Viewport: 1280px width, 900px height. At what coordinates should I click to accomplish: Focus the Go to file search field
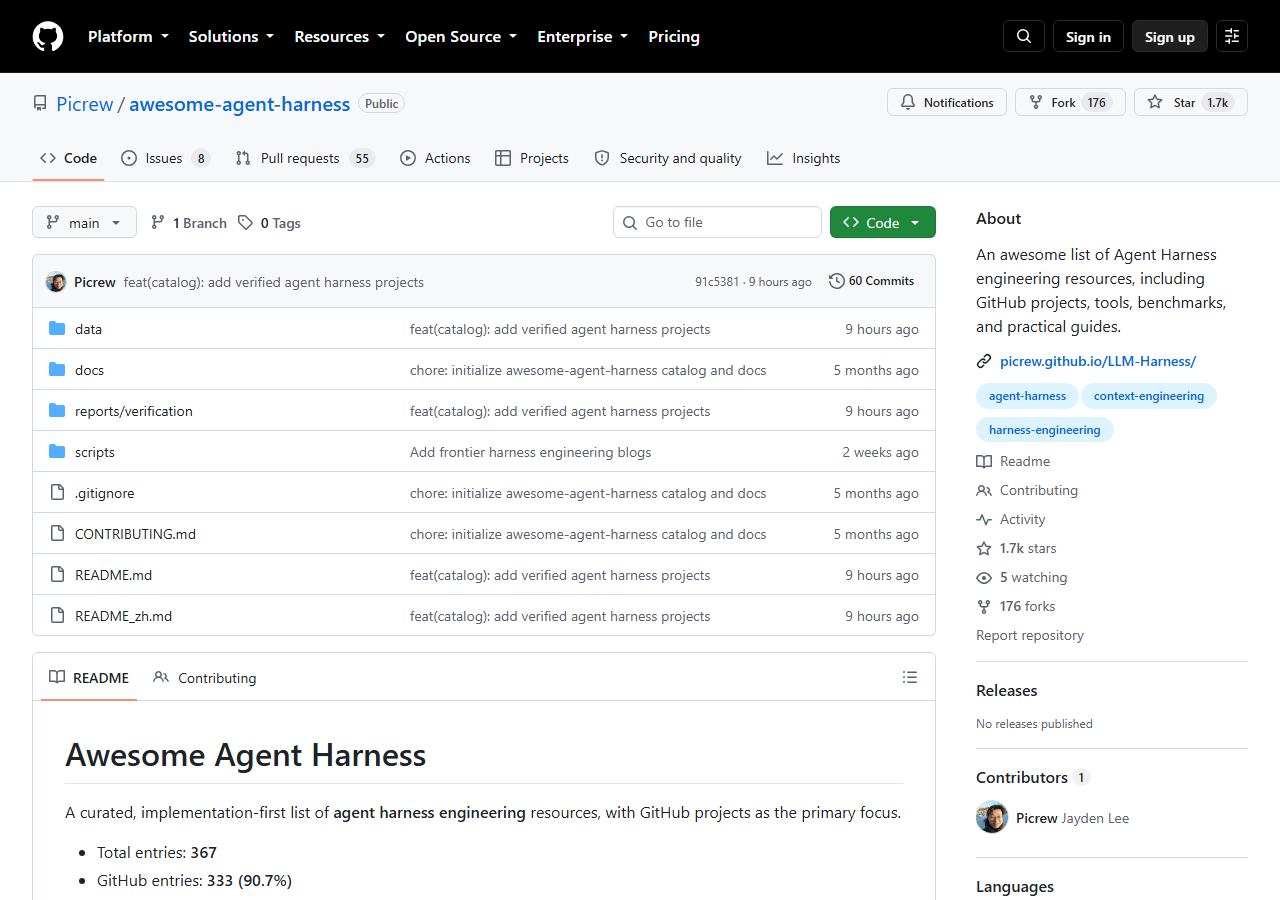(x=717, y=222)
